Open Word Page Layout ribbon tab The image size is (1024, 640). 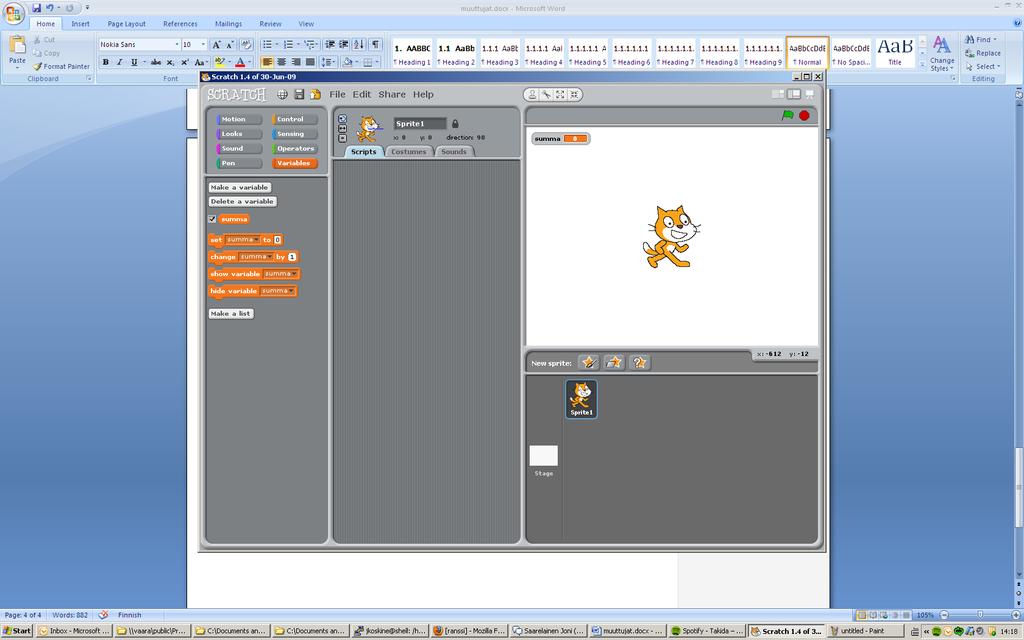(127, 24)
